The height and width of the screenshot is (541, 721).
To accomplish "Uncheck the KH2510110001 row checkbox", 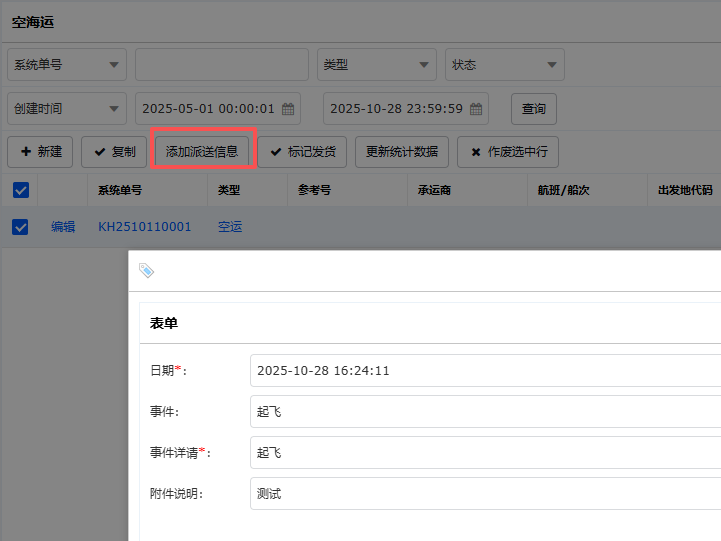I will pos(20,227).
